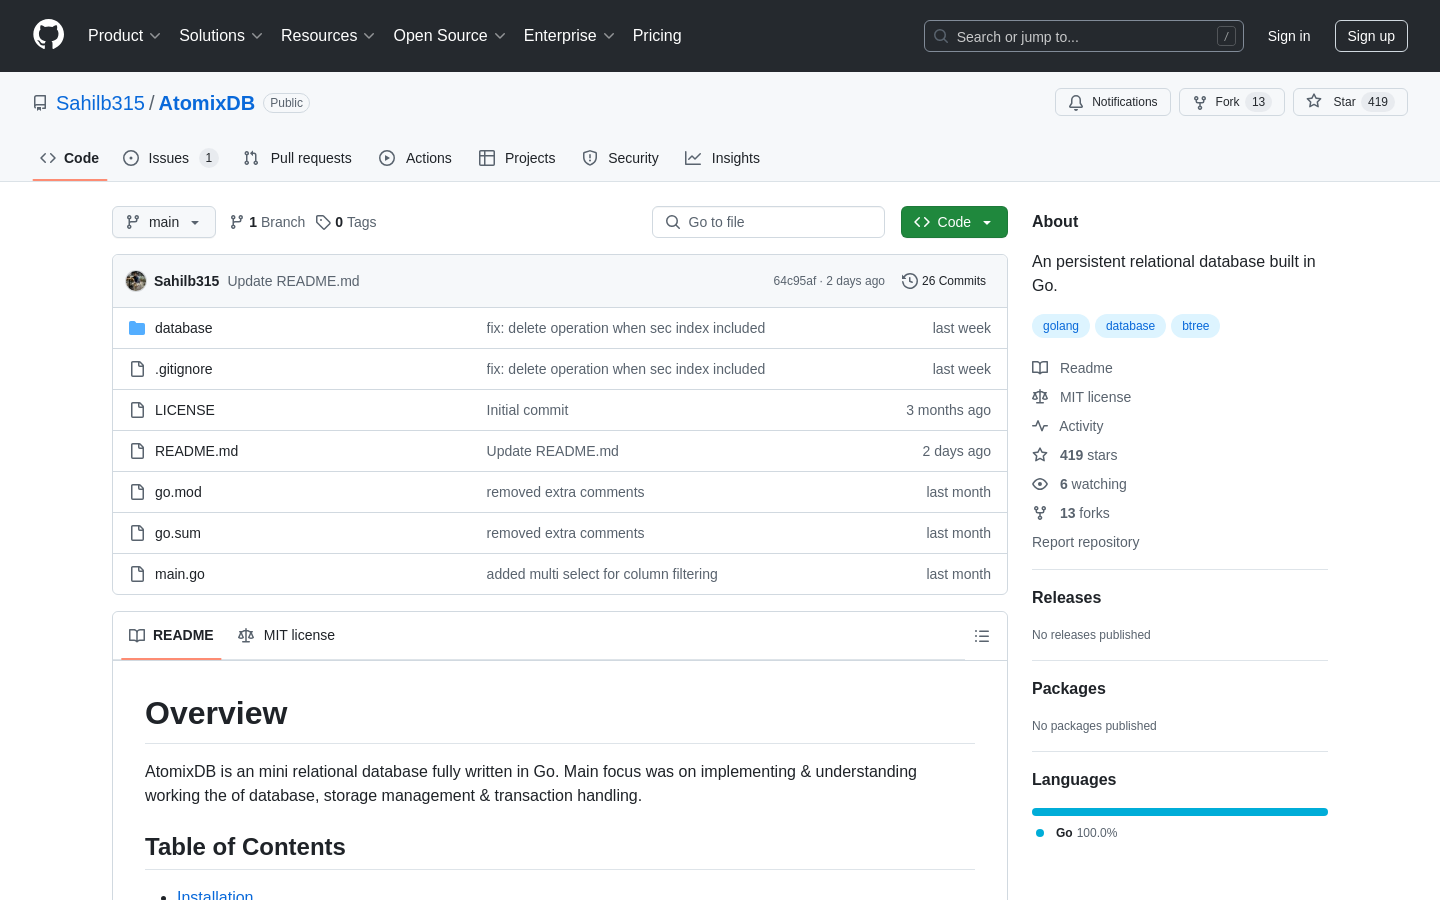This screenshot has width=1440, height=900.
Task: Click the go.mod file icon
Action: (137, 492)
